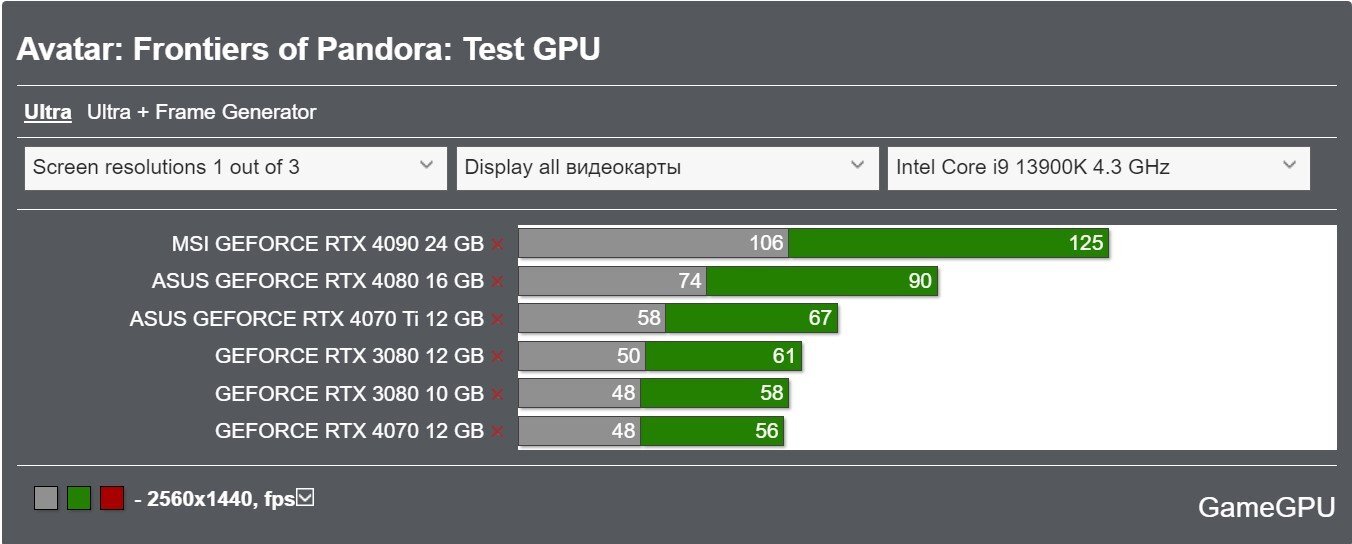Click the RTX 4080 gray bar showing 74

point(612,281)
